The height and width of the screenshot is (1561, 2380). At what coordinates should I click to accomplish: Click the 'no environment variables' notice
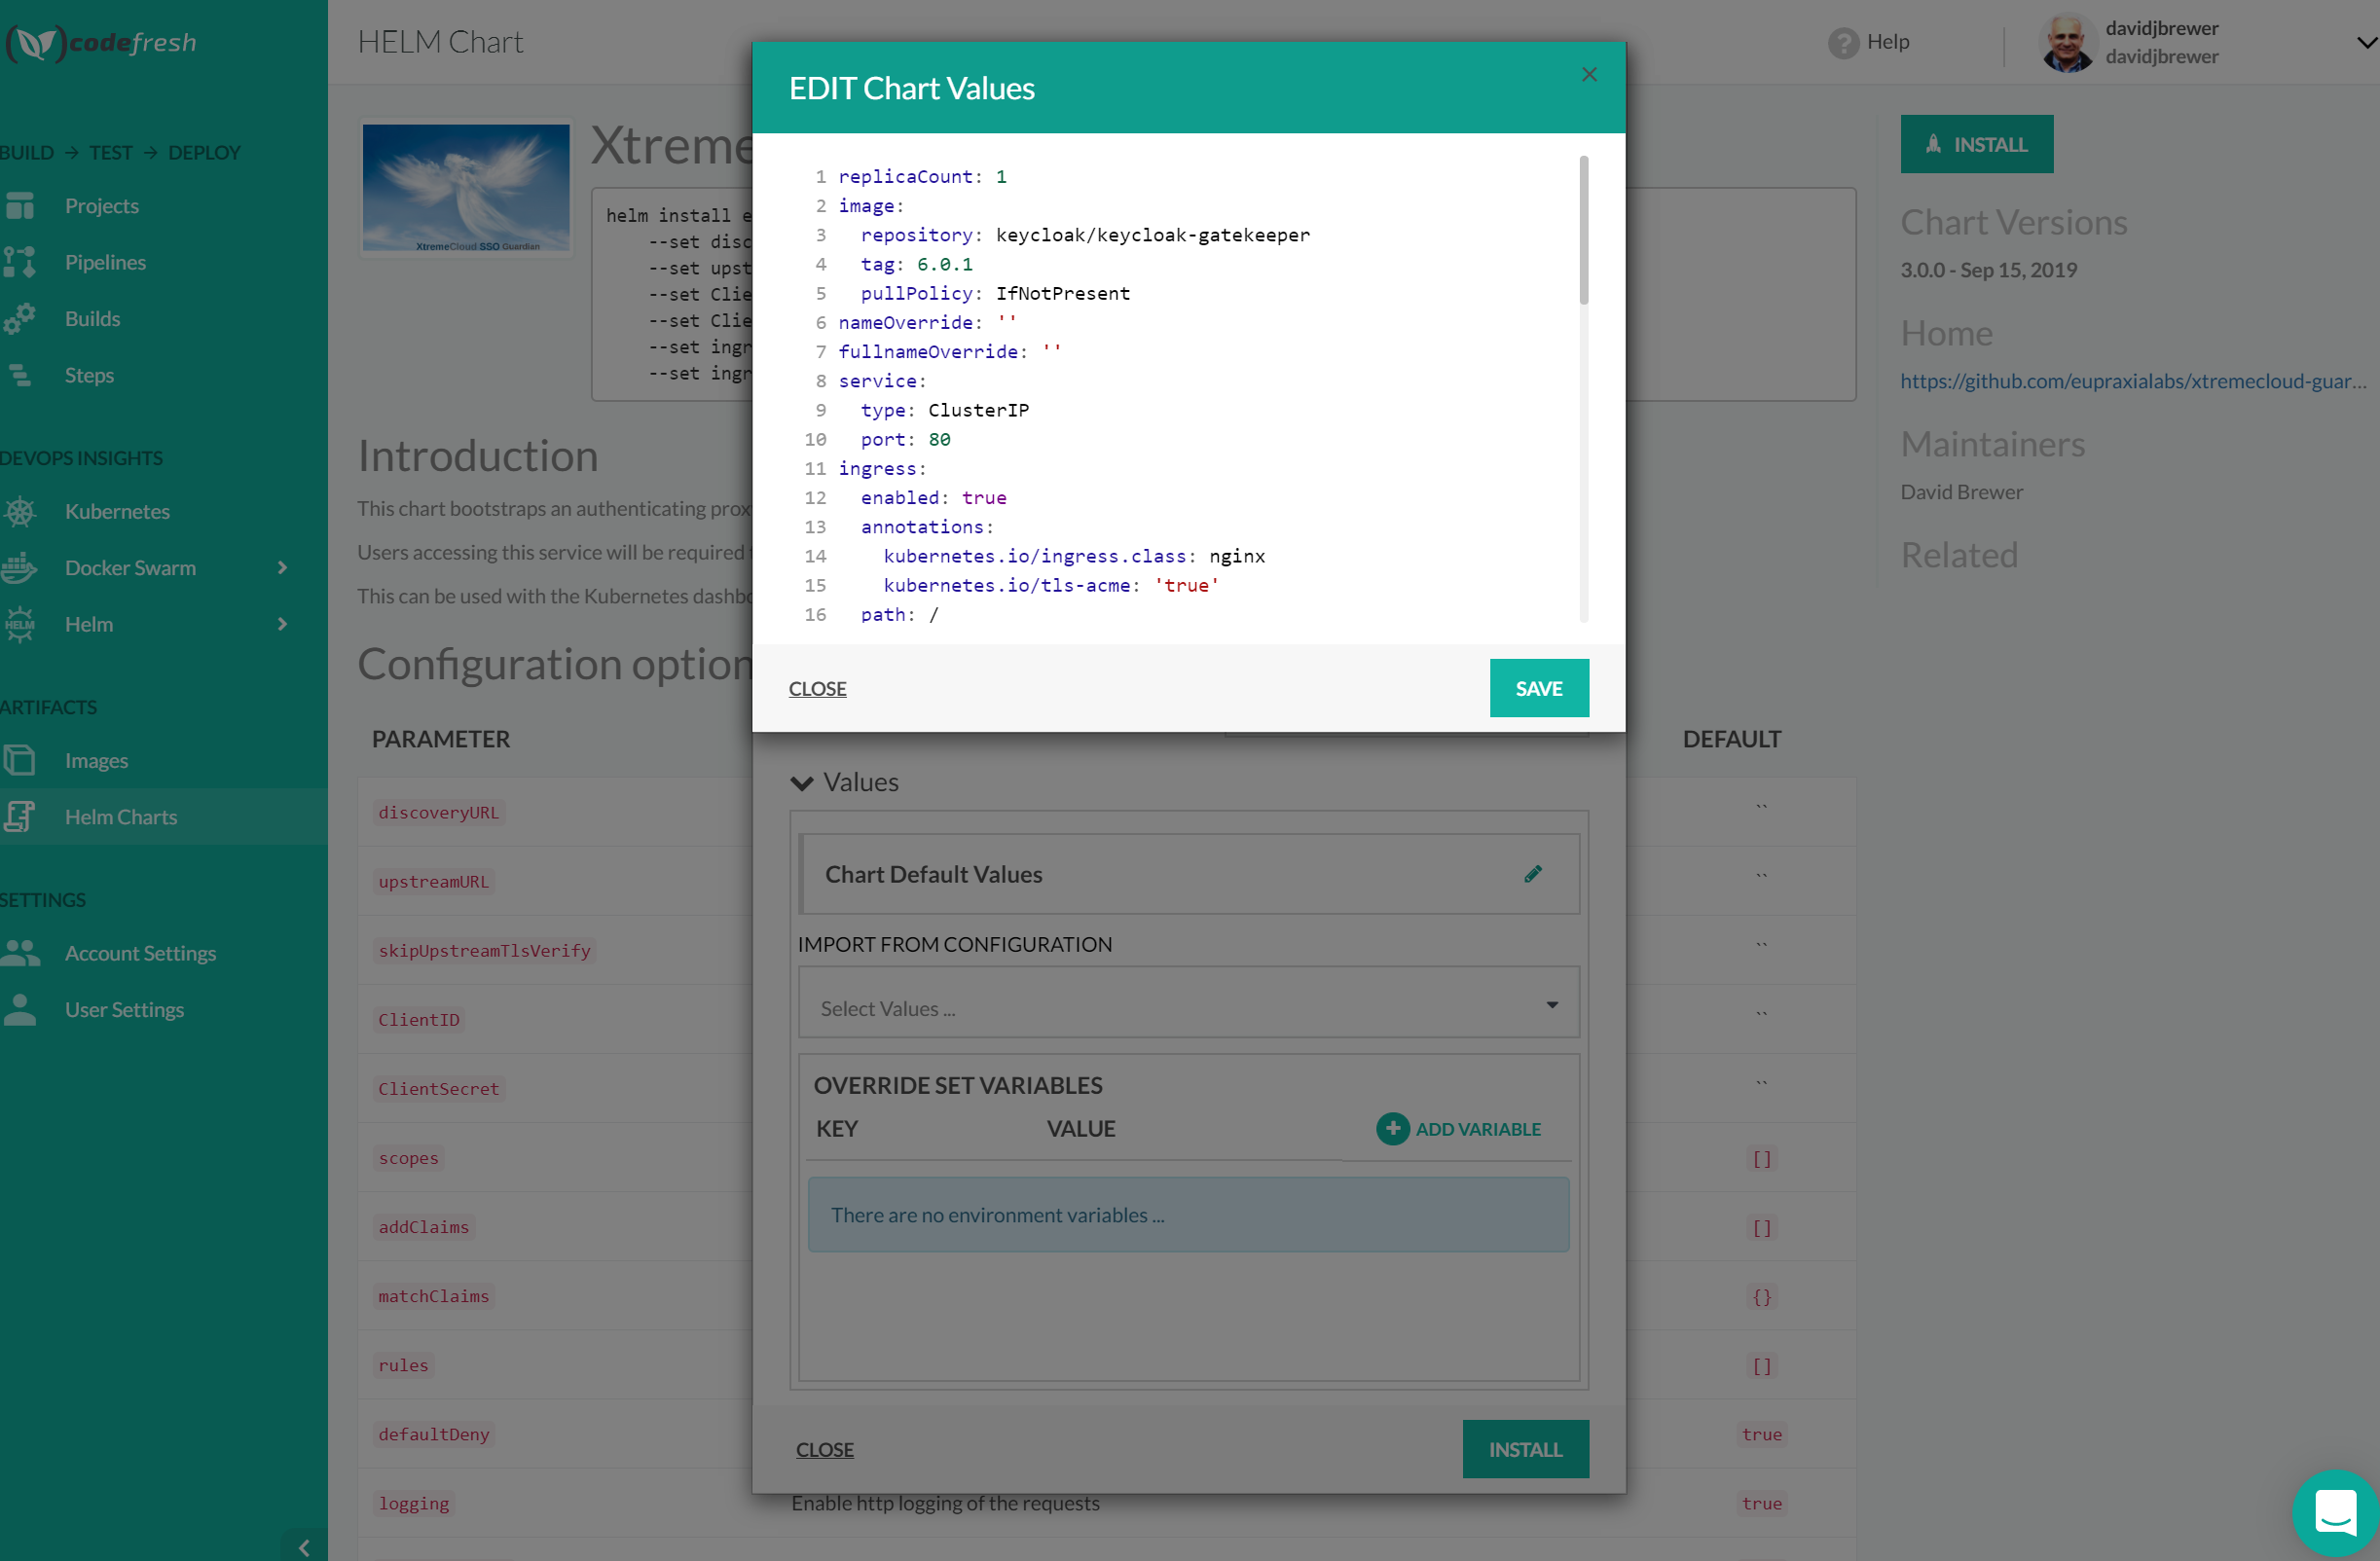[x=1188, y=1214]
